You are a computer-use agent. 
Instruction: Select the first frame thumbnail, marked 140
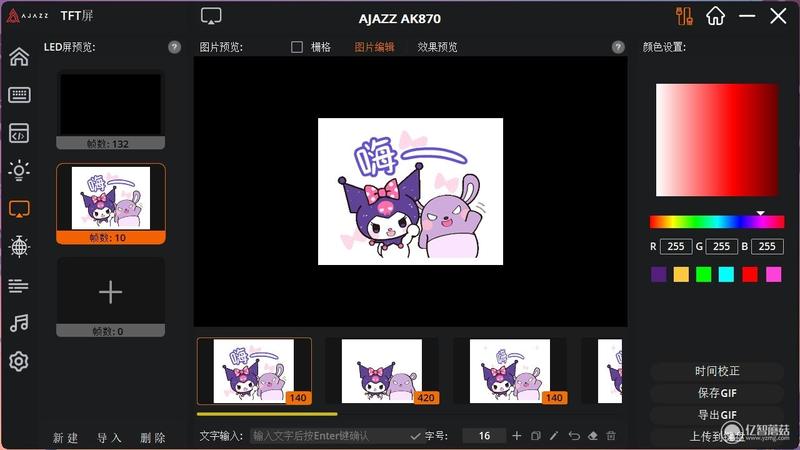254,371
